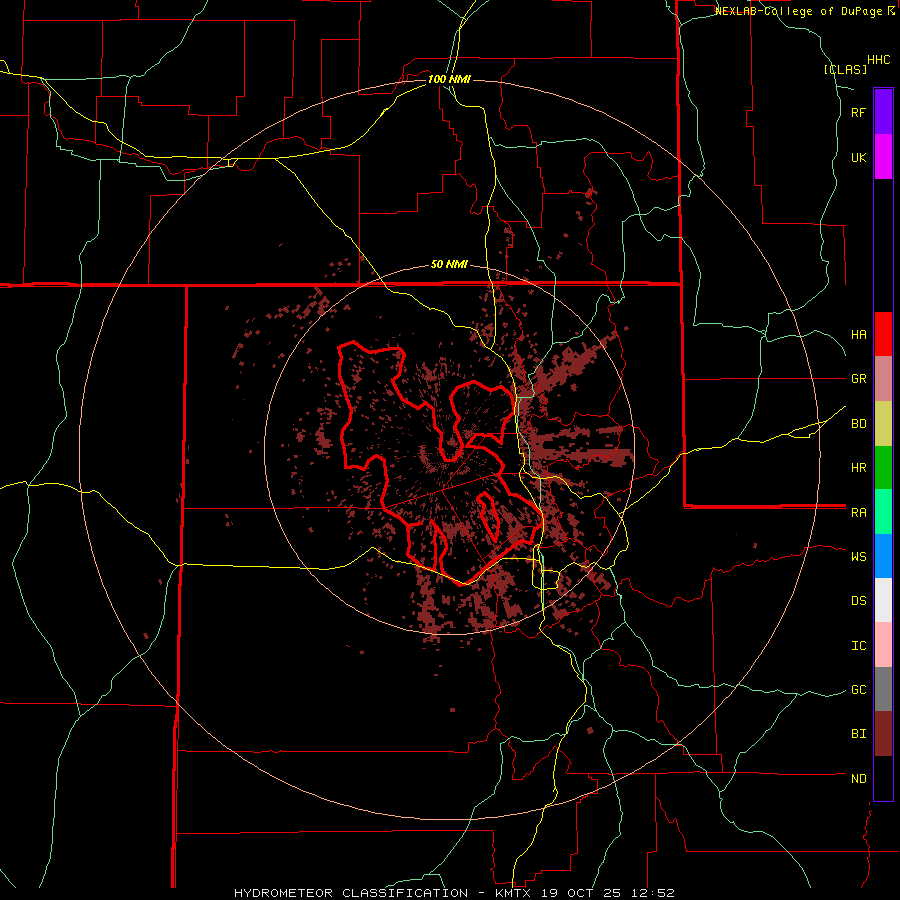Select the IC pink legend swatch
Viewport: 900px width, 900px height.
tap(883, 645)
